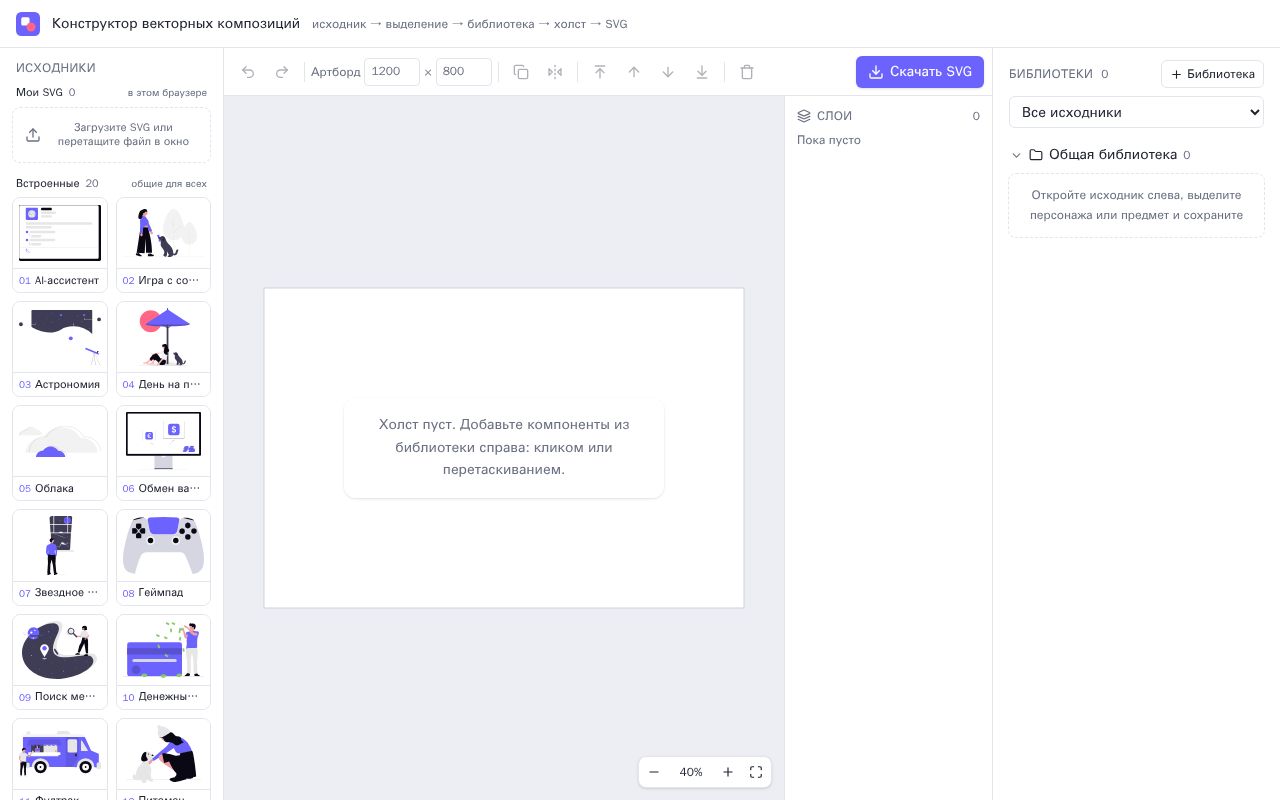Click the + Библиотека button
Viewport: 1280px width, 800px height.
(1212, 74)
